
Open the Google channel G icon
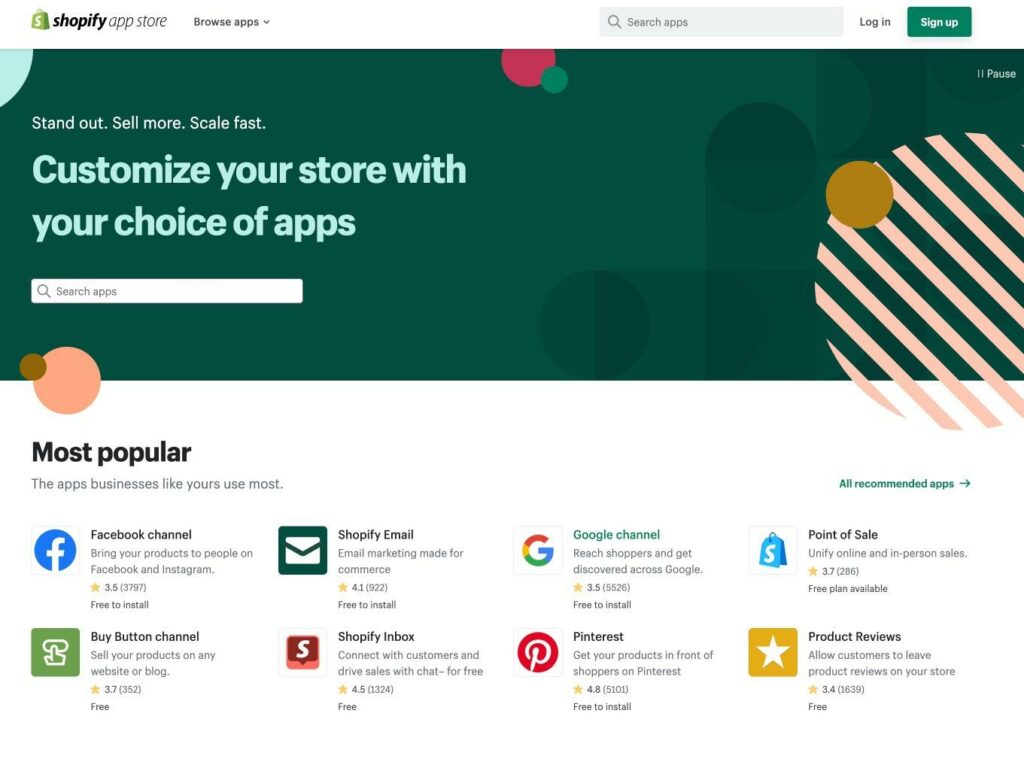coord(537,550)
